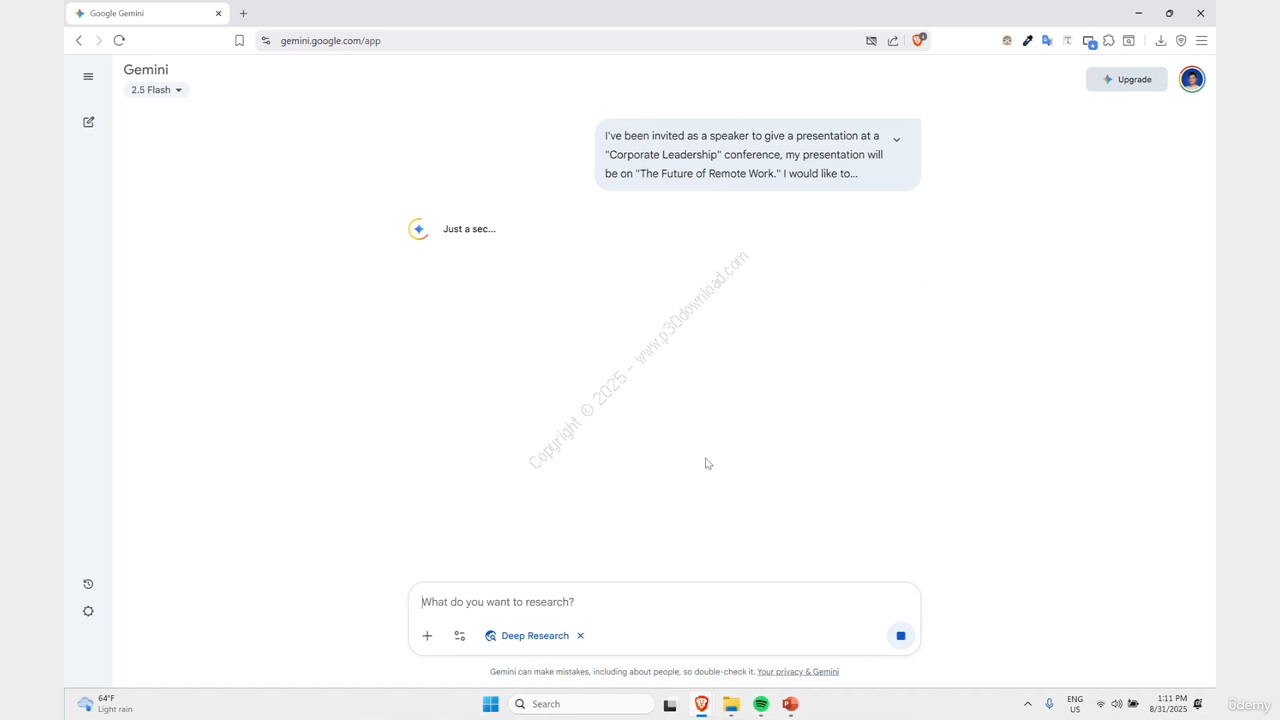Open Gemini settings gear in sidebar
Viewport: 1280px width, 720px height.
coord(88,611)
